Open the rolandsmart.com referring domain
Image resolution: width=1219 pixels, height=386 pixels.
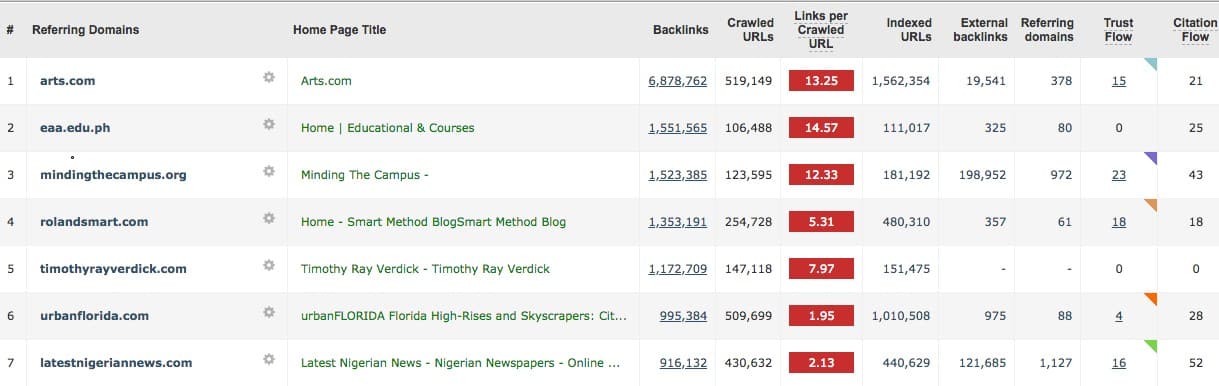[x=94, y=222]
